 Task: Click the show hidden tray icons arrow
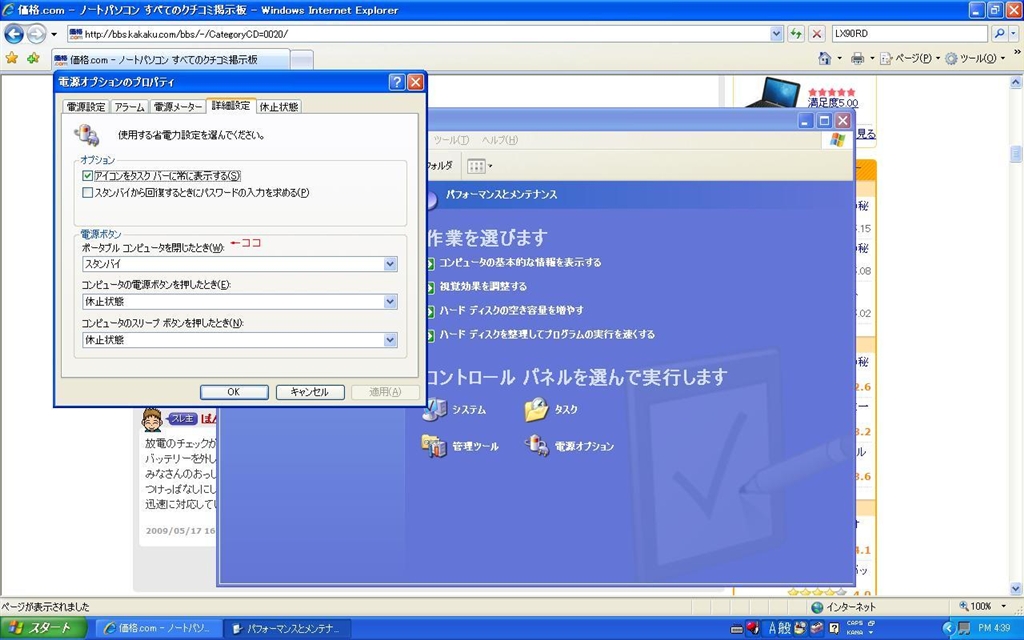(949, 628)
